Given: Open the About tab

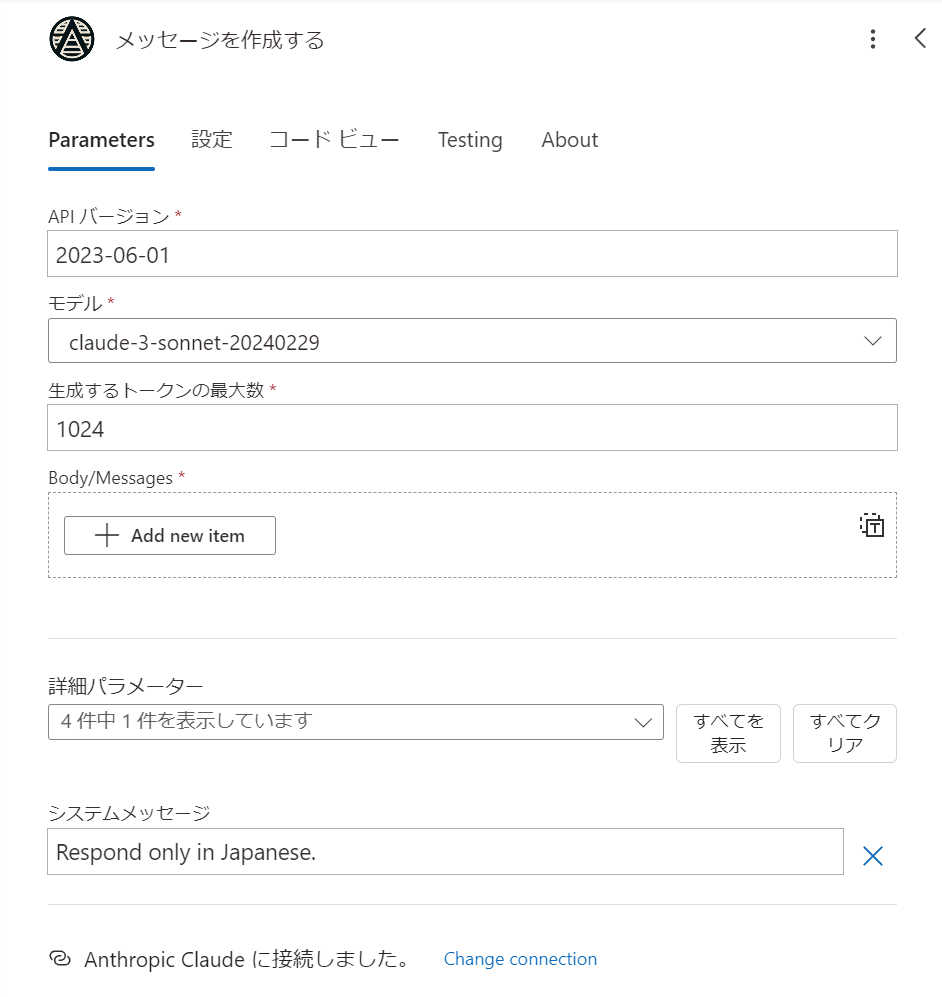Looking at the screenshot, I should click(x=570, y=140).
